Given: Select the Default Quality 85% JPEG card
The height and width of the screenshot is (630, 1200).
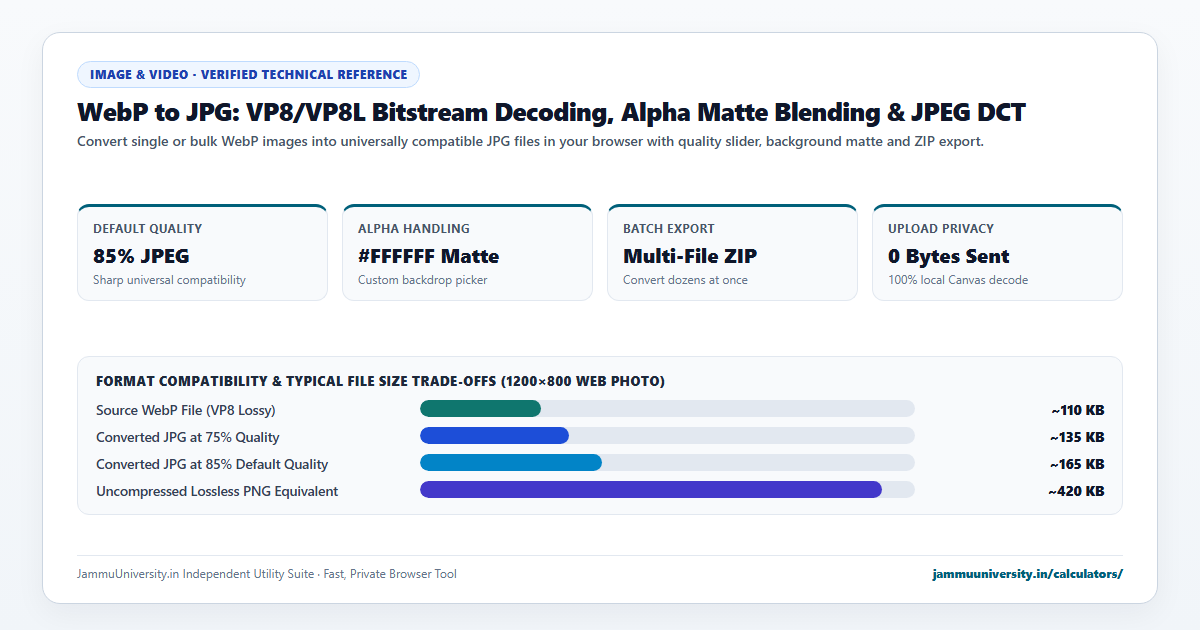Looking at the screenshot, I should tap(202, 252).
